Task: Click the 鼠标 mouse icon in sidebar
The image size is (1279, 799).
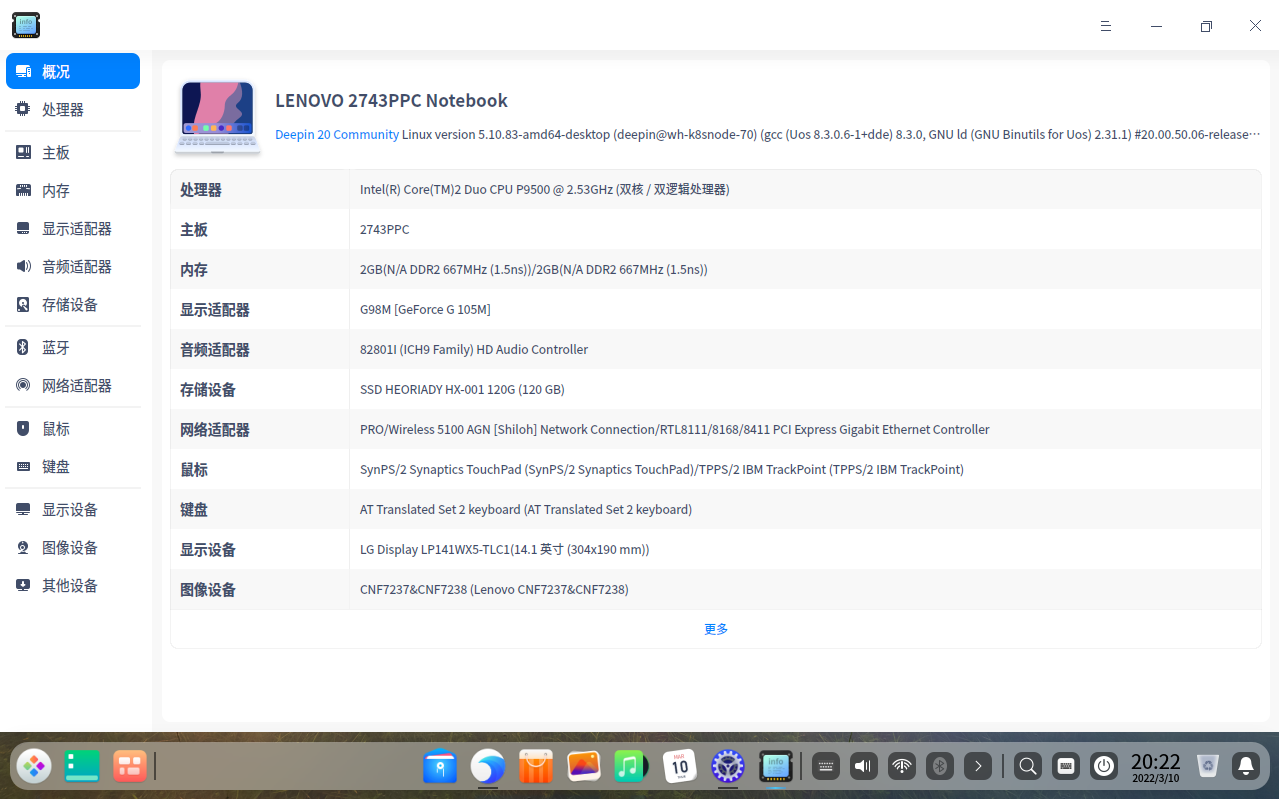Action: pyautogui.click(x=23, y=428)
